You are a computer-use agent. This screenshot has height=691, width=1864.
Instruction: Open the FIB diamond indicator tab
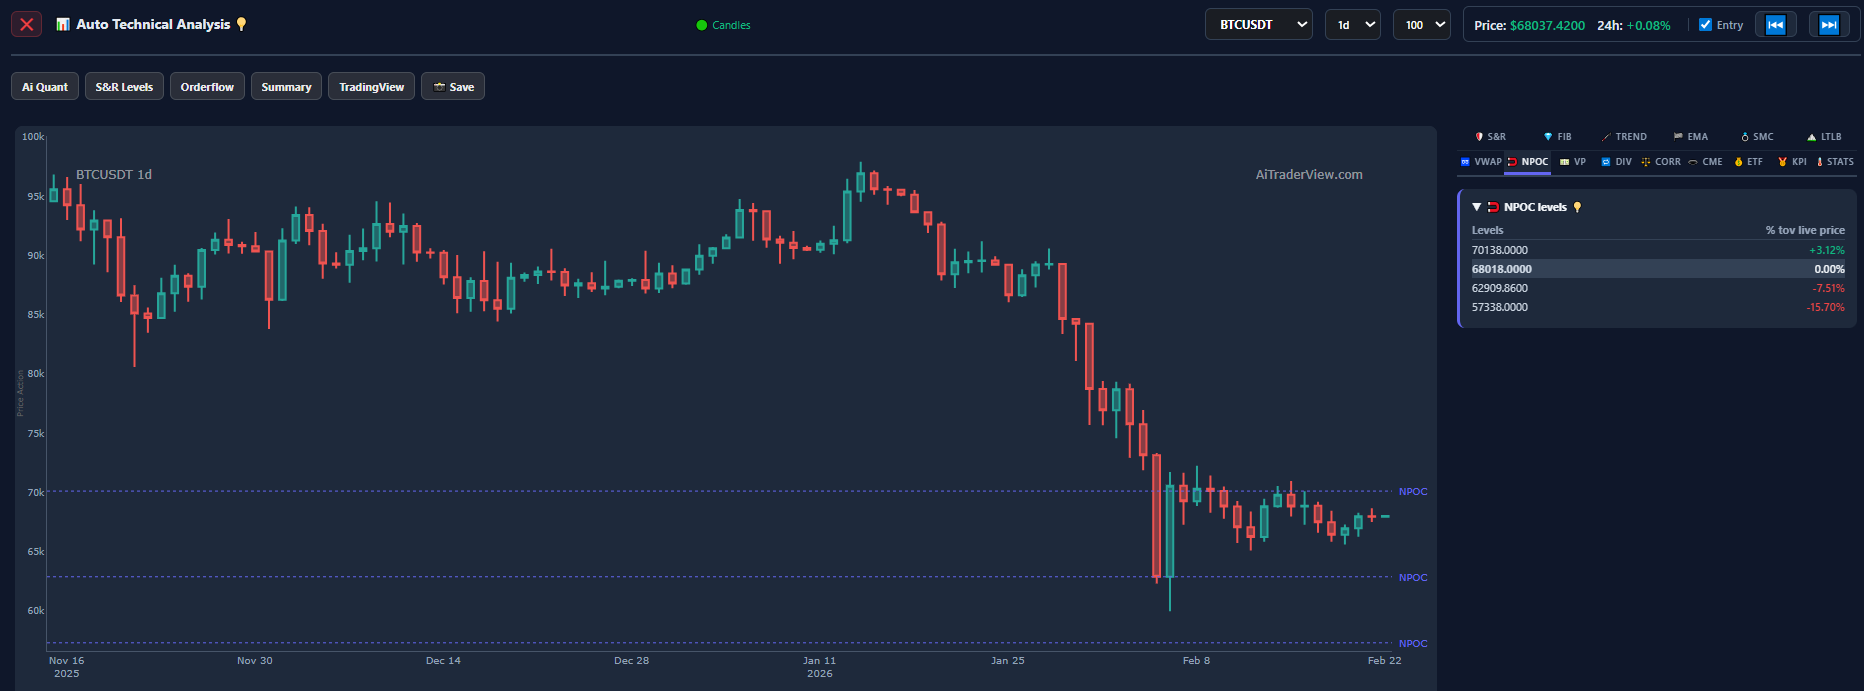pyautogui.click(x=1557, y=137)
